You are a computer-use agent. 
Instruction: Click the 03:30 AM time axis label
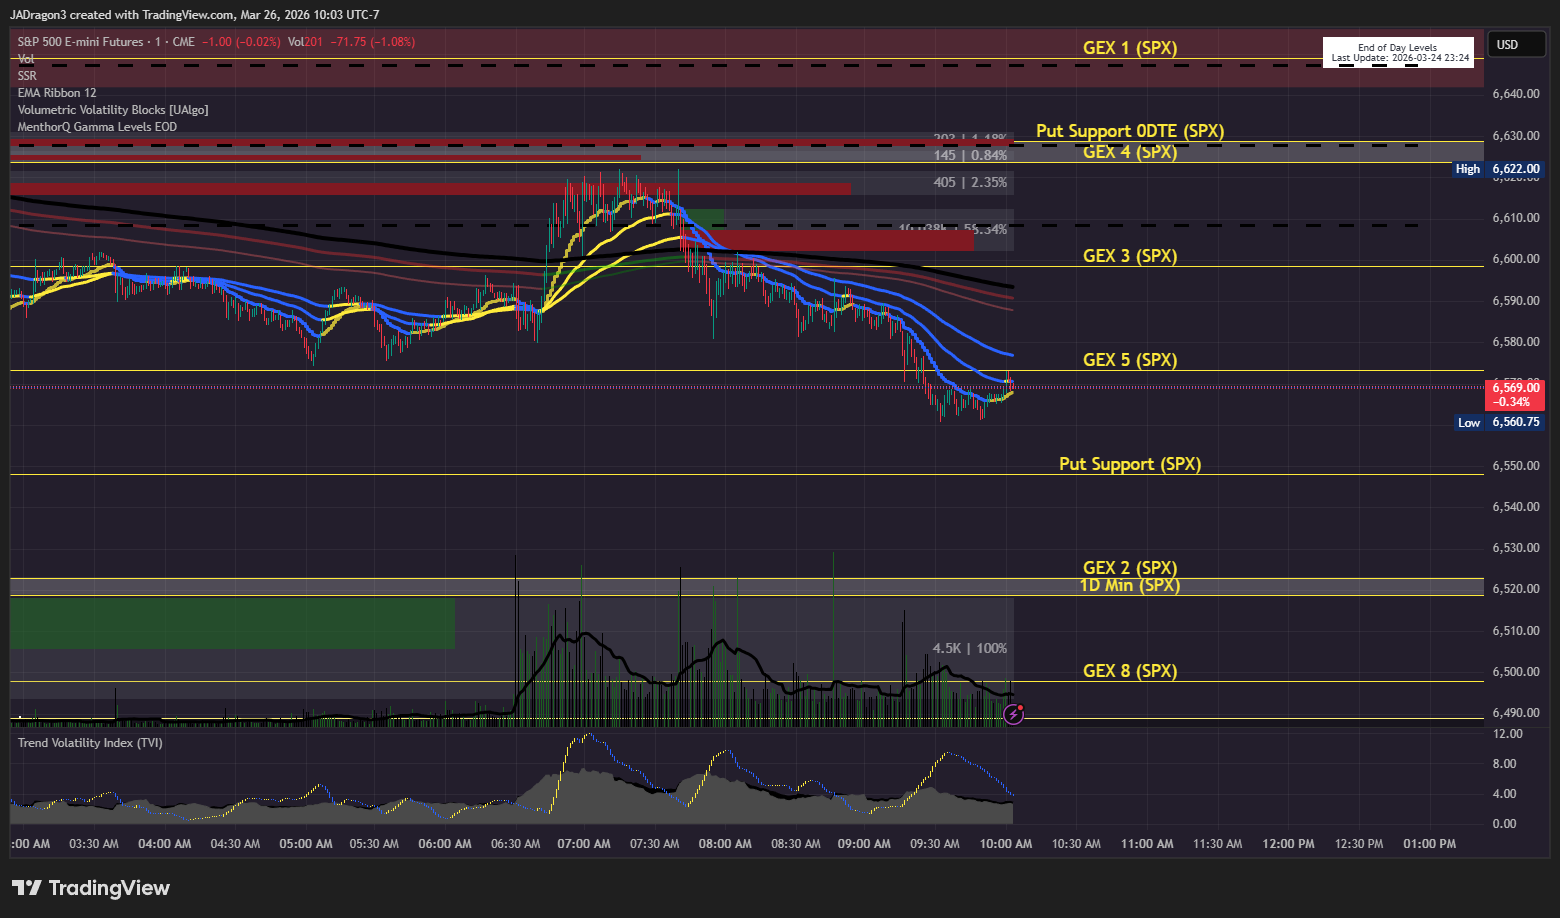pyautogui.click(x=94, y=844)
